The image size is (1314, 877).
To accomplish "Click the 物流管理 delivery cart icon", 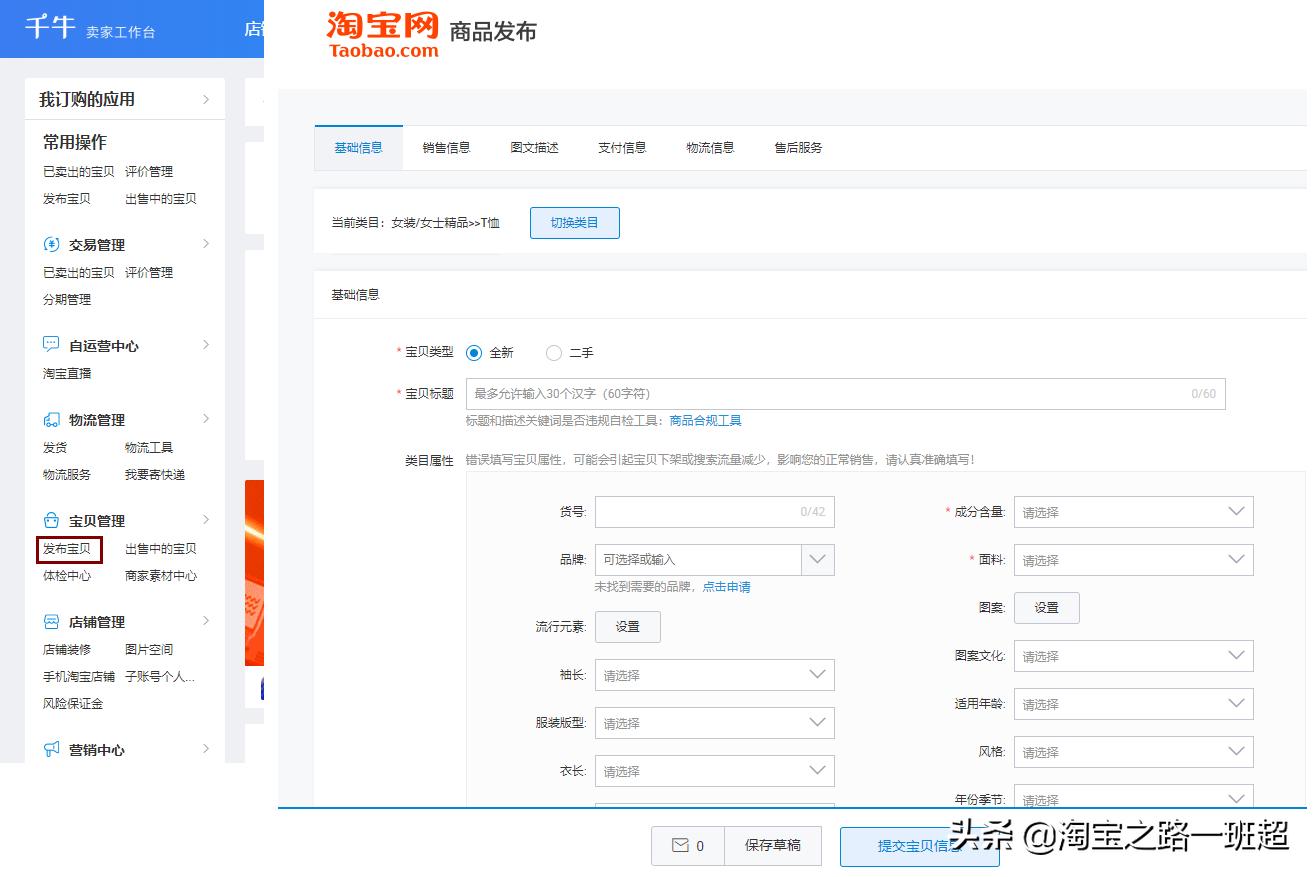I will click(50, 419).
